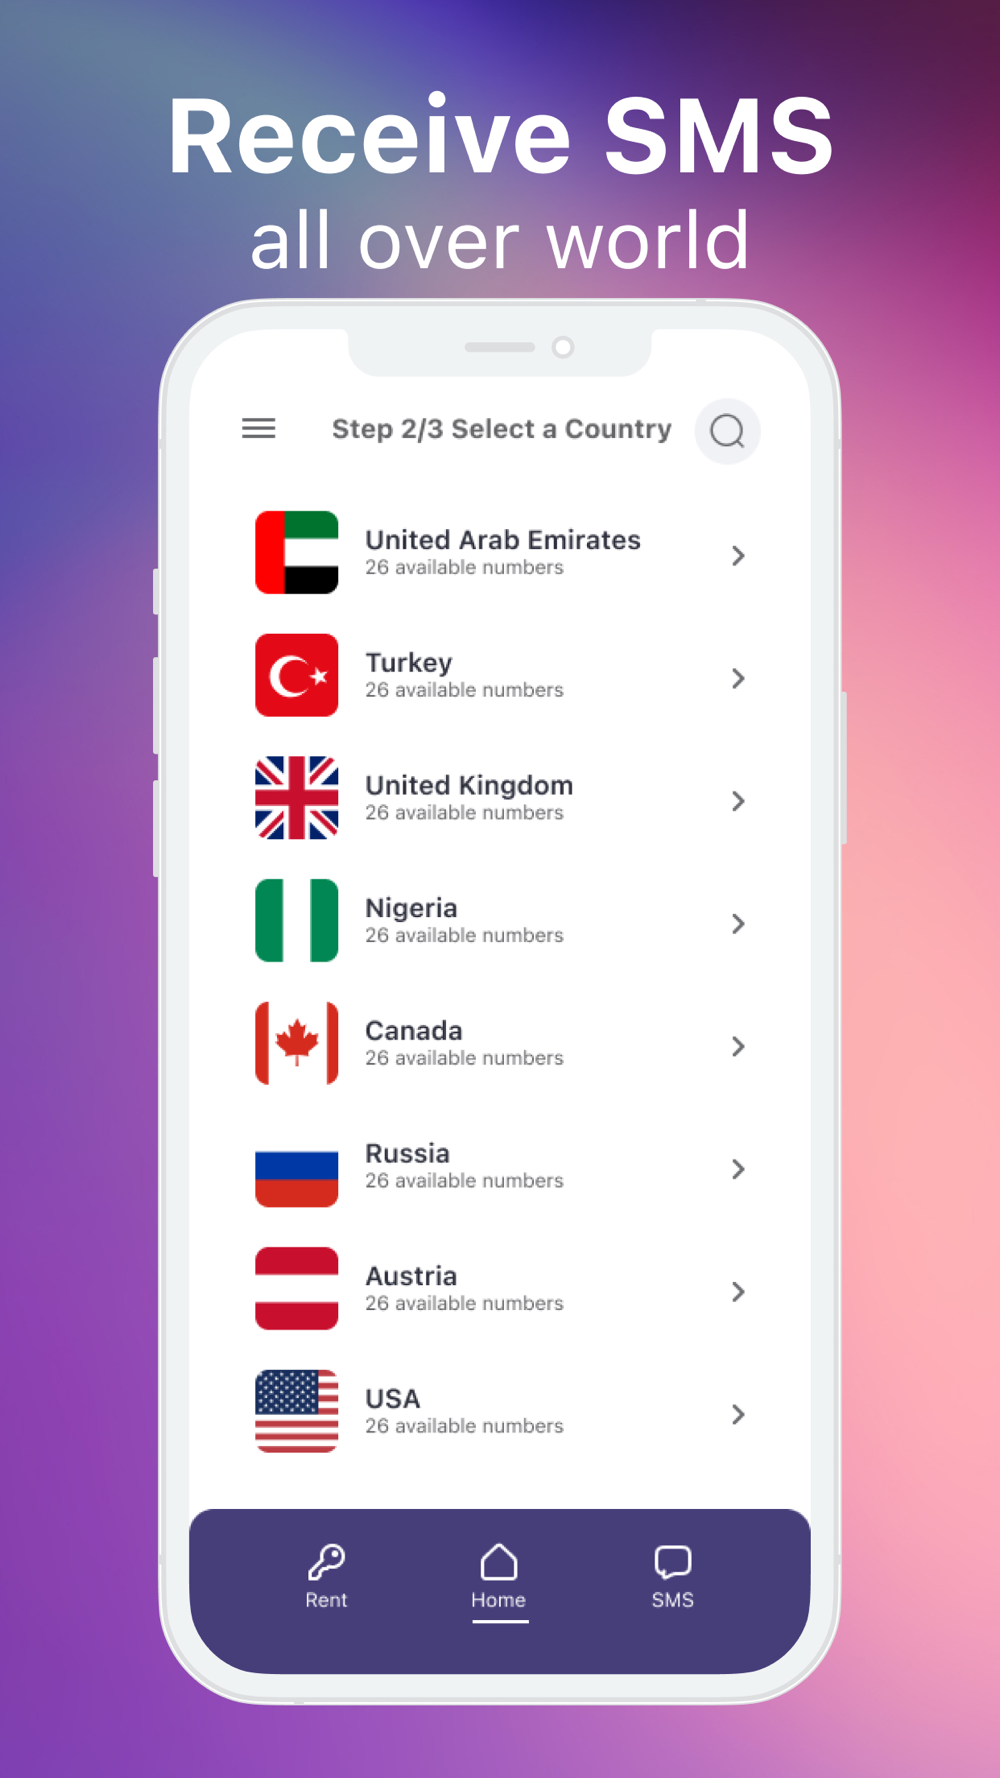Open the hamburger menu icon
The height and width of the screenshot is (1778, 1000).
(259, 429)
